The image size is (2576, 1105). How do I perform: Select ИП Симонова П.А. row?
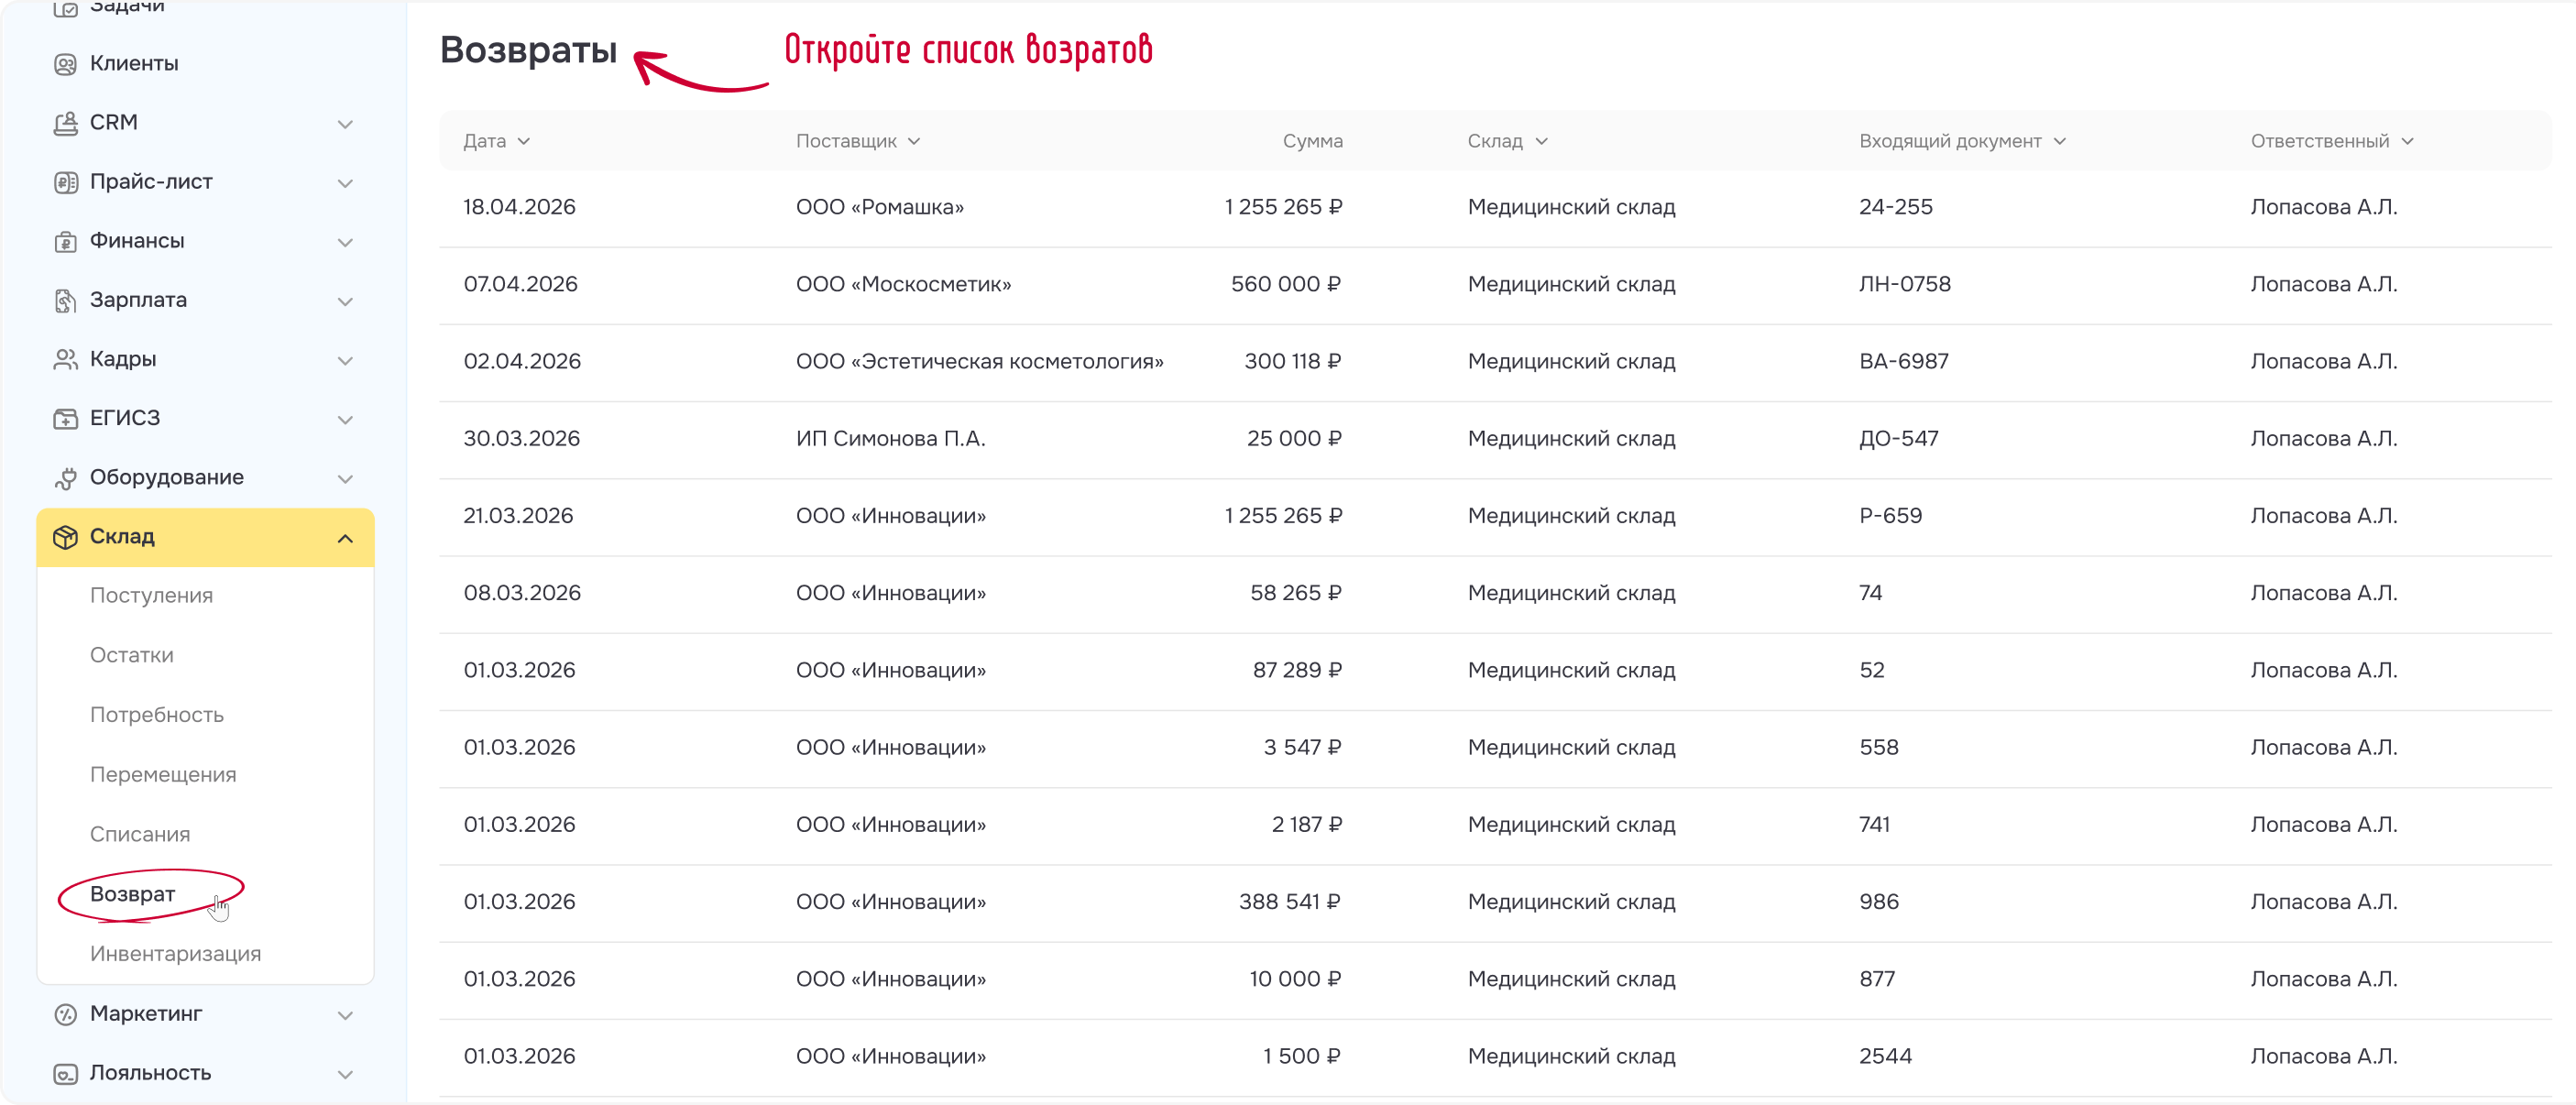pyautogui.click(x=1495, y=438)
